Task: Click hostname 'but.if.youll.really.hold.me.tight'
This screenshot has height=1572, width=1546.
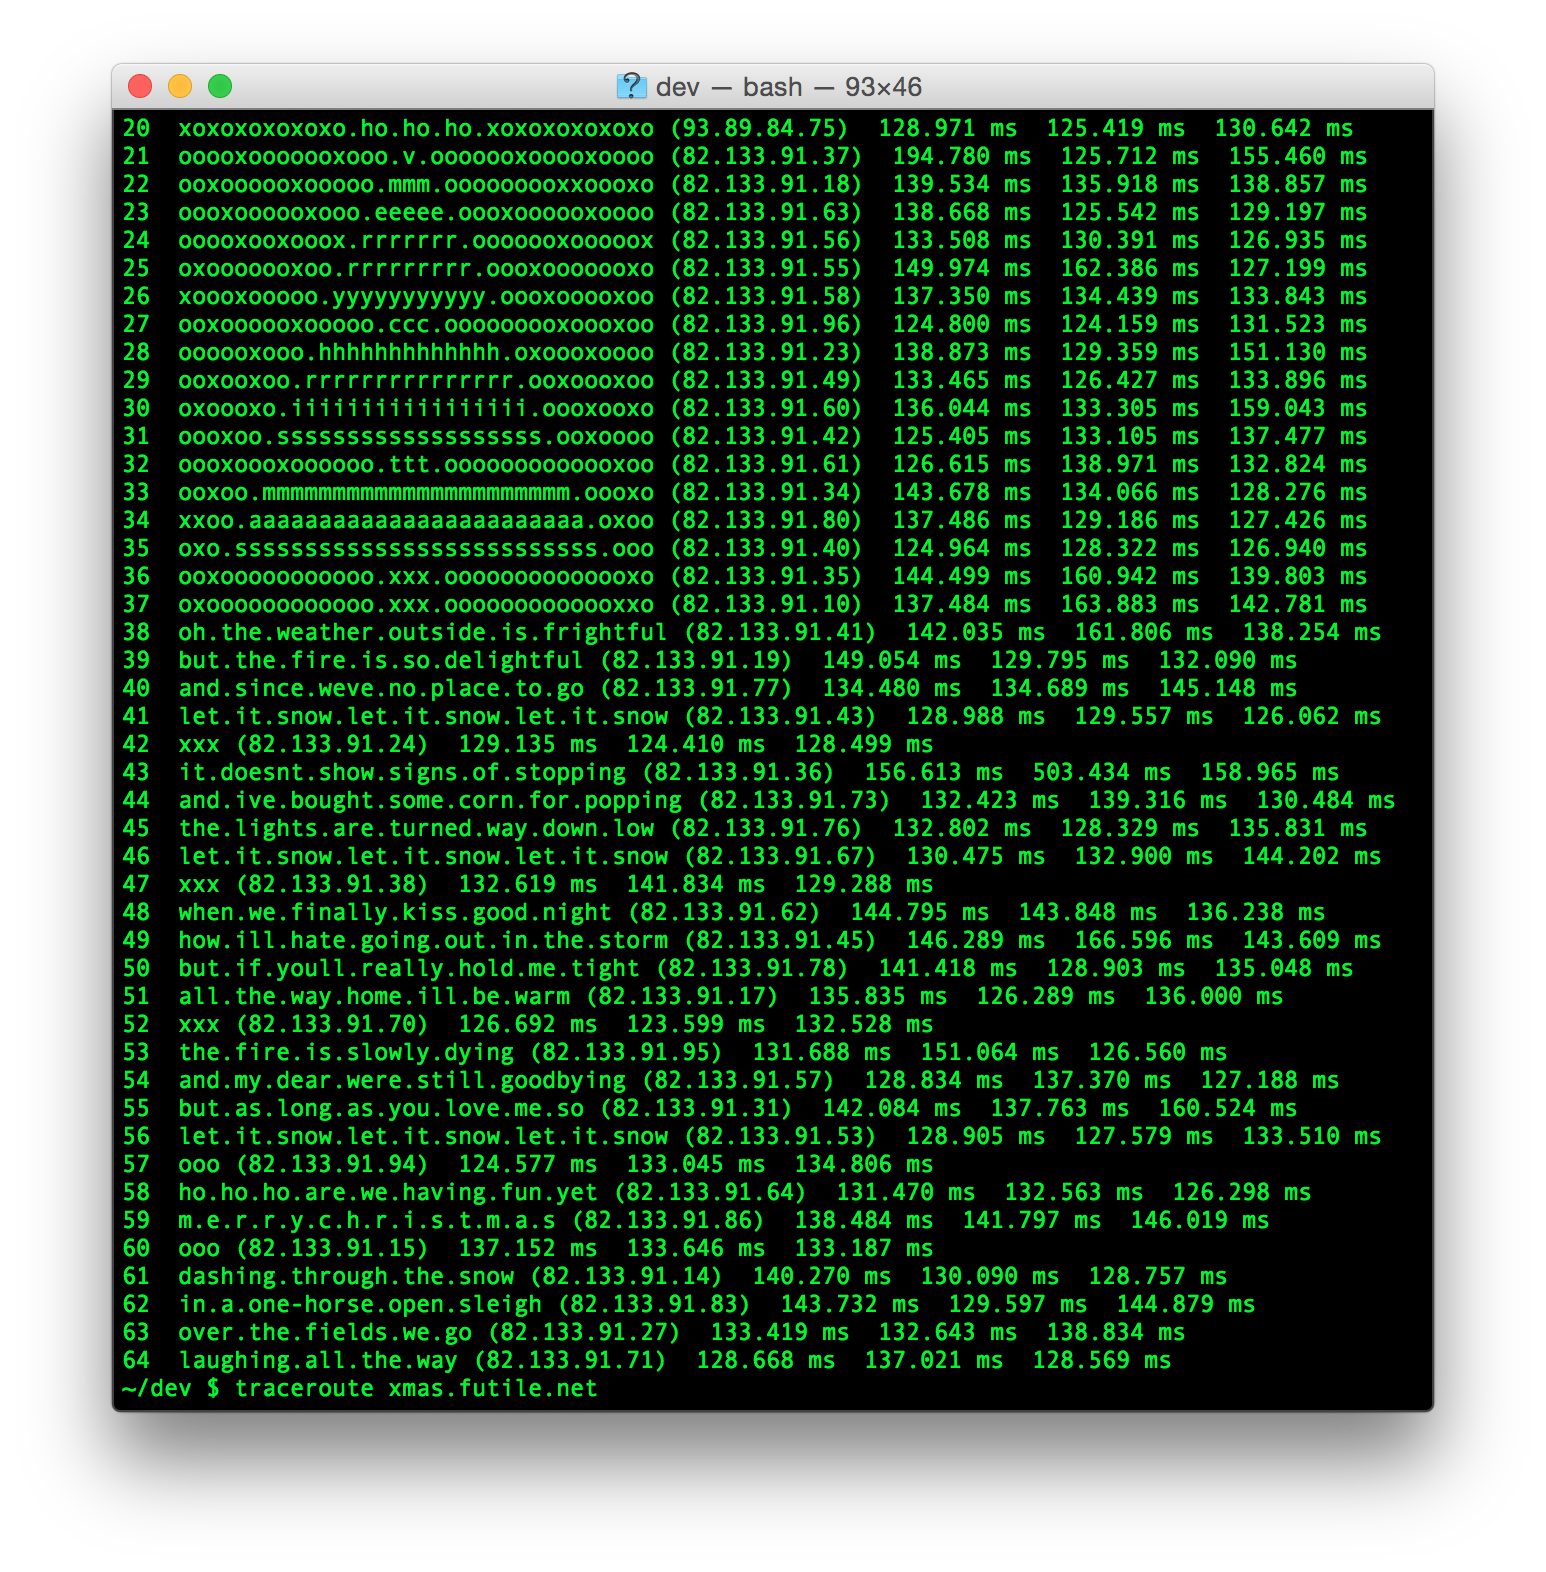Action: [x=409, y=968]
